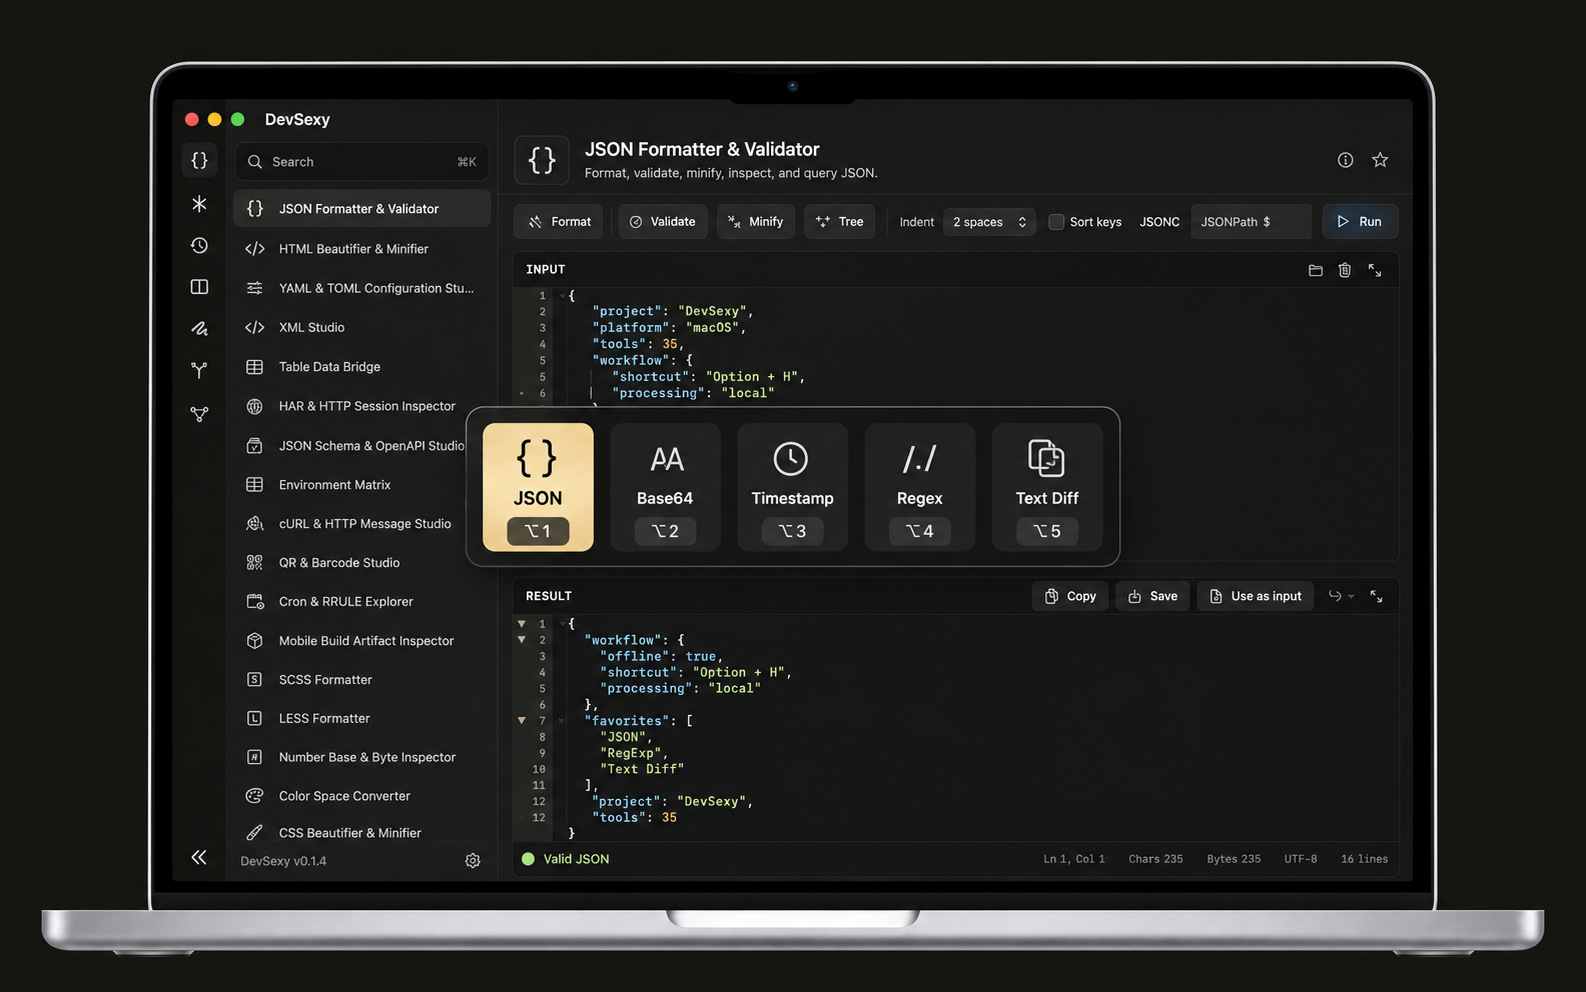Collapse the sidebar with double chevron
The width and height of the screenshot is (1586, 992).
coord(199,857)
